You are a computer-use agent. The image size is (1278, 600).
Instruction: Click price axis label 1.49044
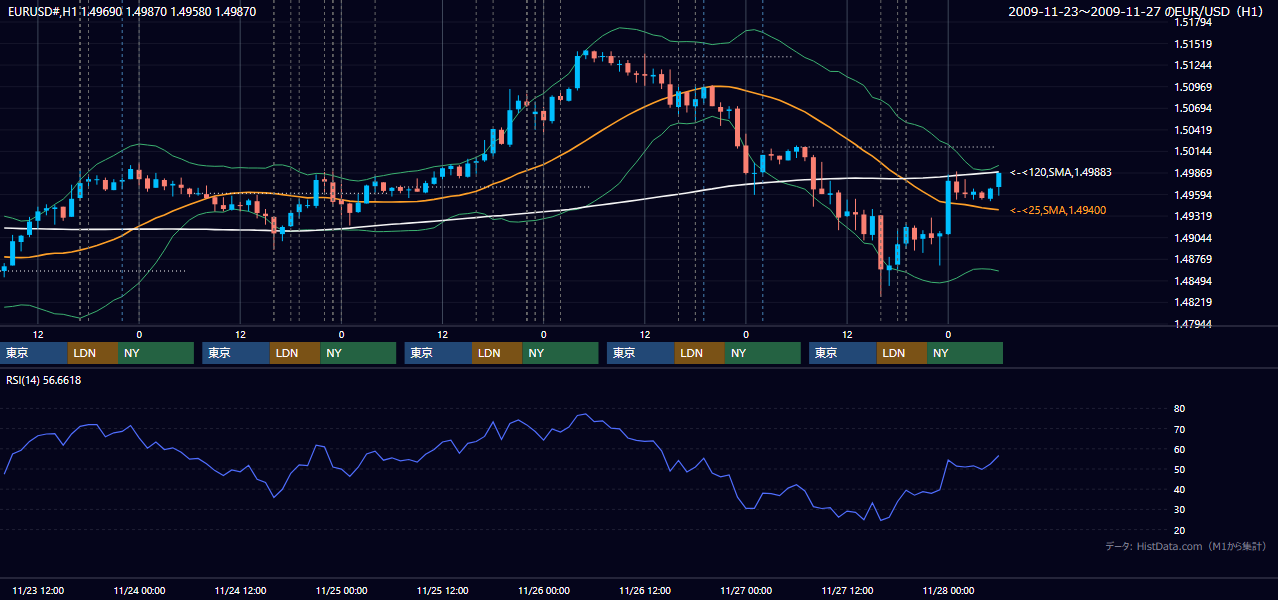point(1193,238)
